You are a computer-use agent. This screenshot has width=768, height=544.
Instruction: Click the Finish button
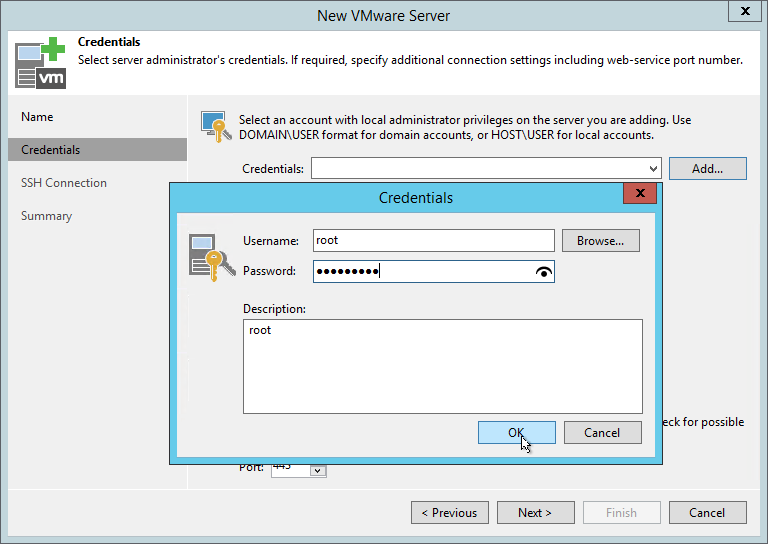622,513
